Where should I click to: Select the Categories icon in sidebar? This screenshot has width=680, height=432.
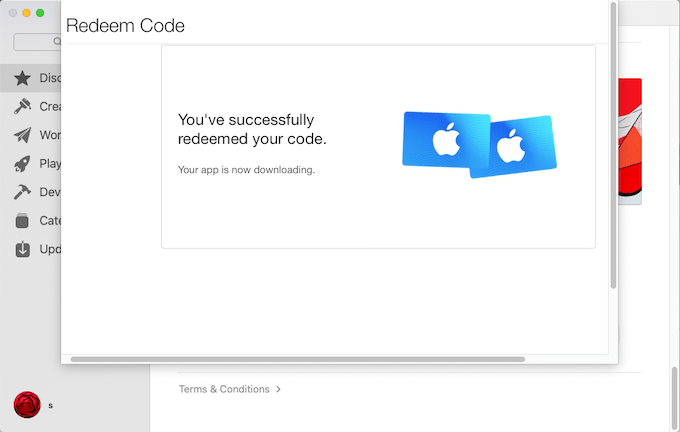pos(22,220)
